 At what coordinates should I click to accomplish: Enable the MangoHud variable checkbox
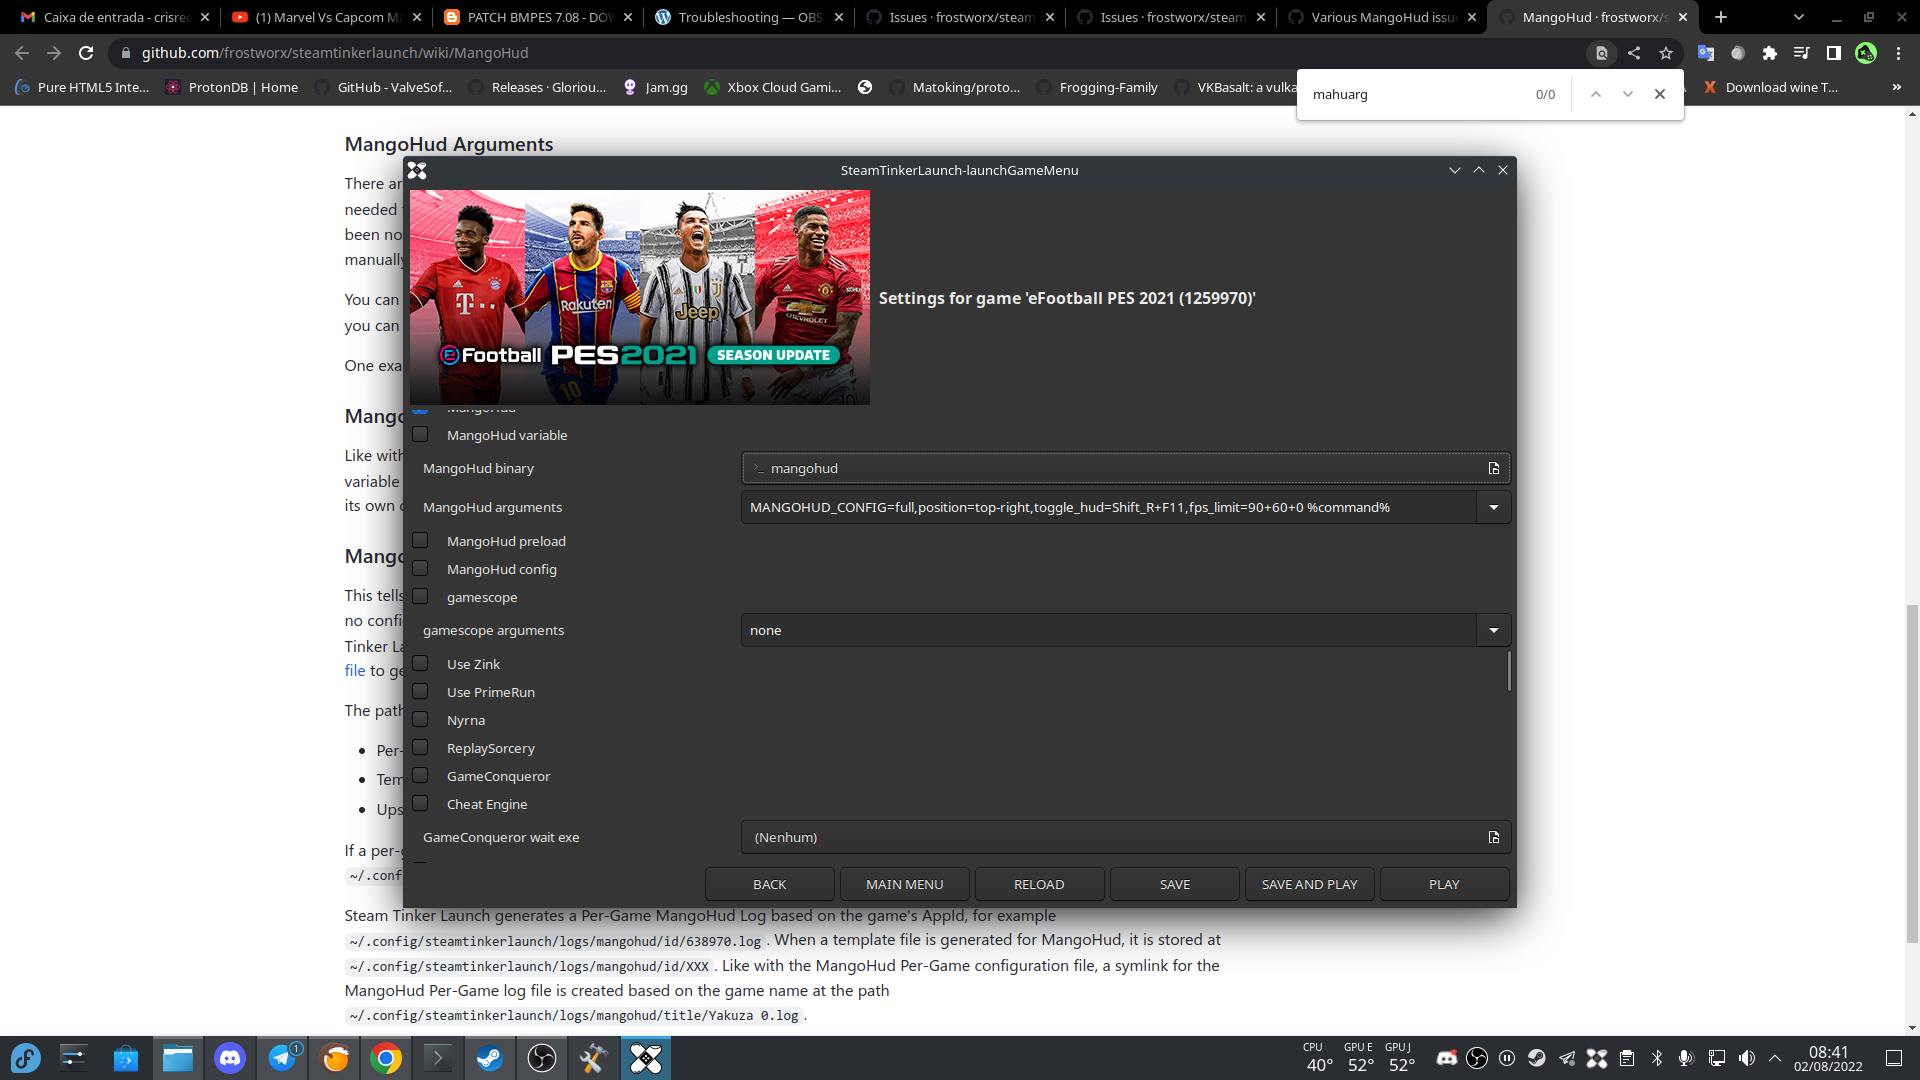[420, 435]
